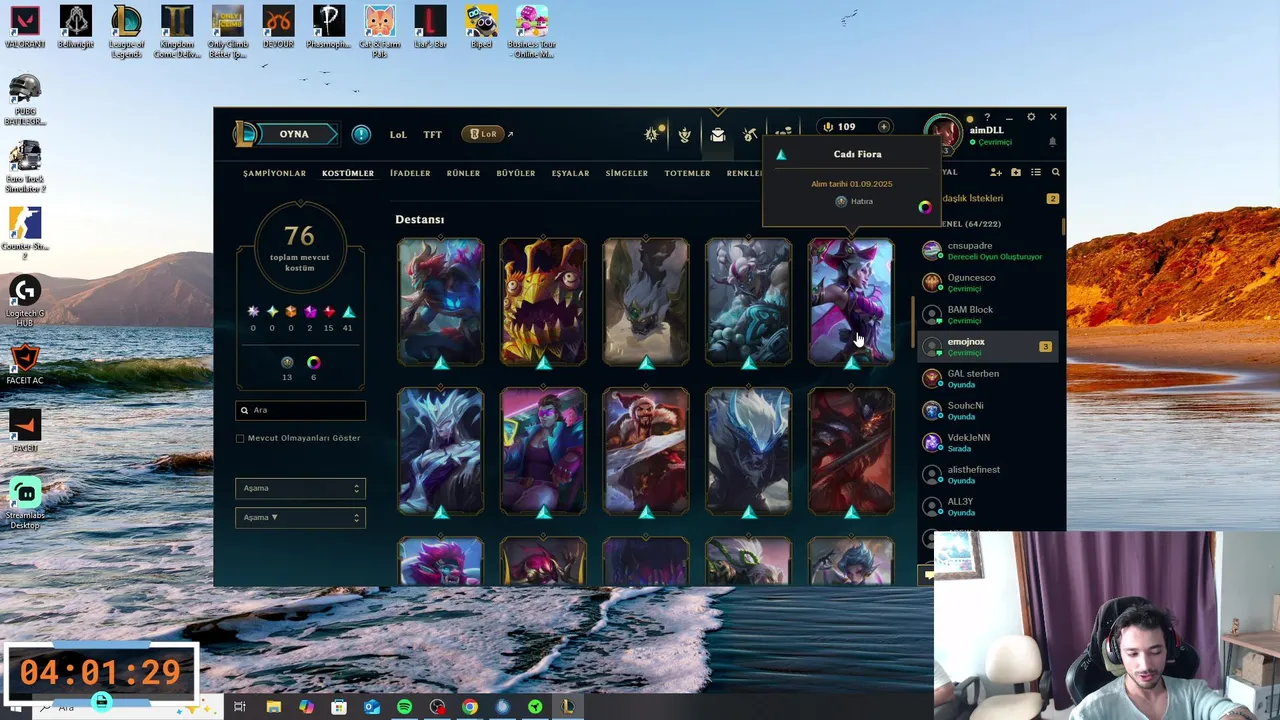The width and height of the screenshot is (1280, 720).
Task: Select the Kingdom Come Deliverance II shortcut
Action: [x=177, y=31]
